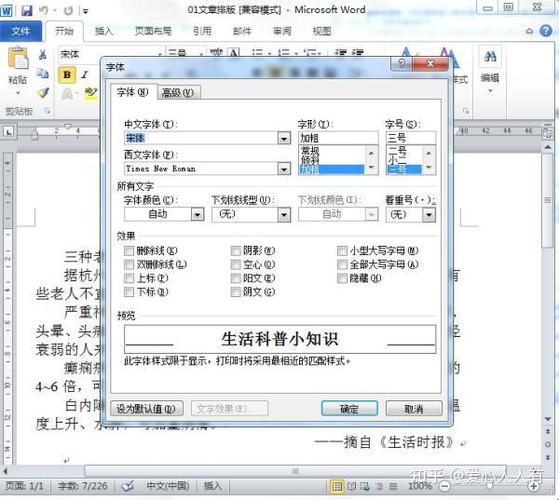This screenshot has height=500, width=559.
Task: Switch to the 插入 Insert ribbon tab
Action: point(104,31)
